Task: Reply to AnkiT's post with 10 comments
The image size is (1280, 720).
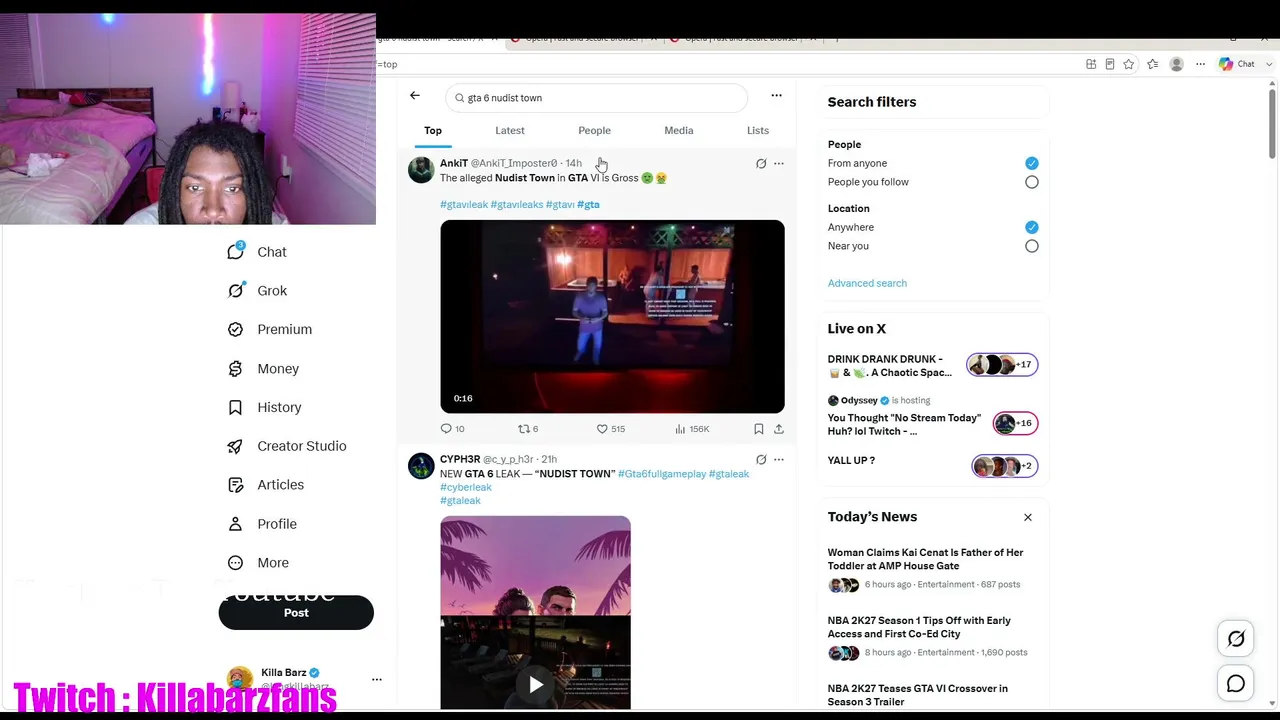Action: point(453,429)
